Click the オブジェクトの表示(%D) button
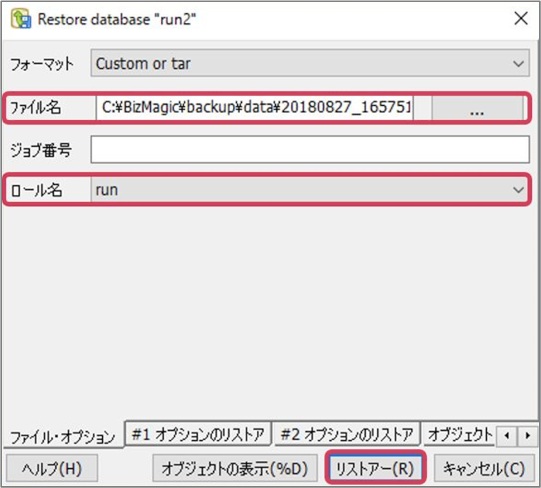The image size is (541, 488). (x=235, y=468)
